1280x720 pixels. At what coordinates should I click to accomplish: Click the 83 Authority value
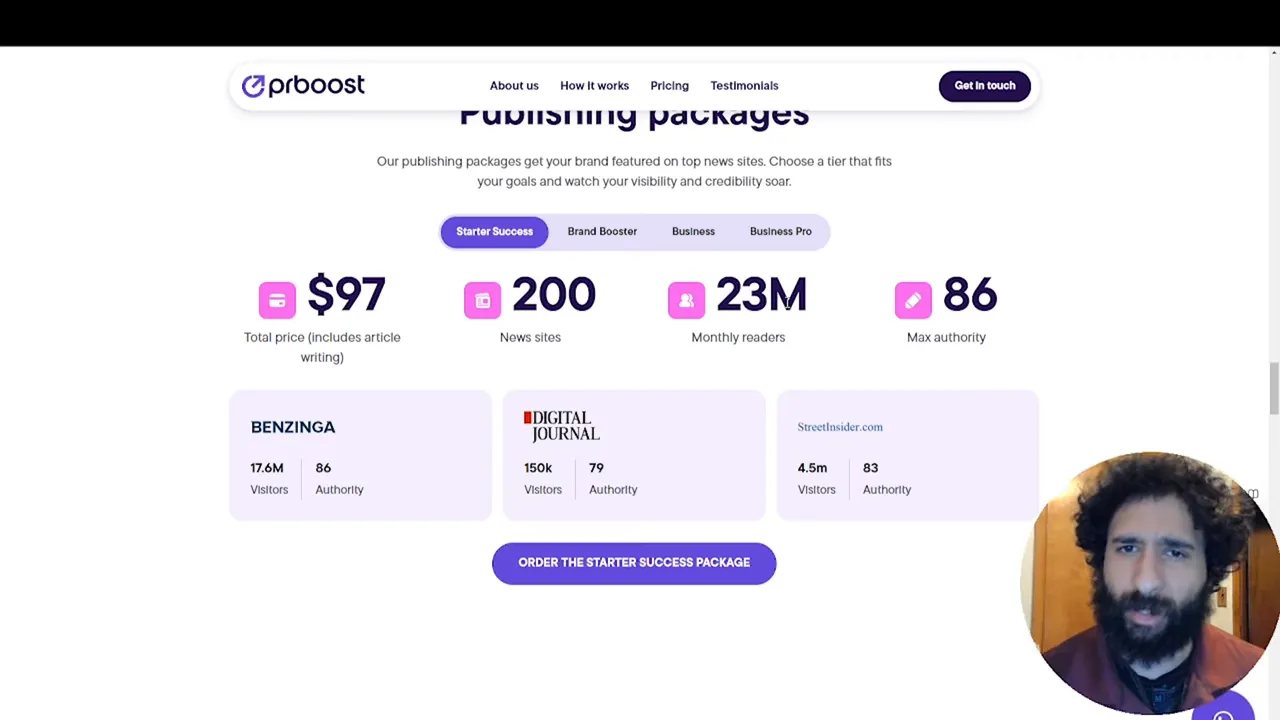(x=870, y=468)
